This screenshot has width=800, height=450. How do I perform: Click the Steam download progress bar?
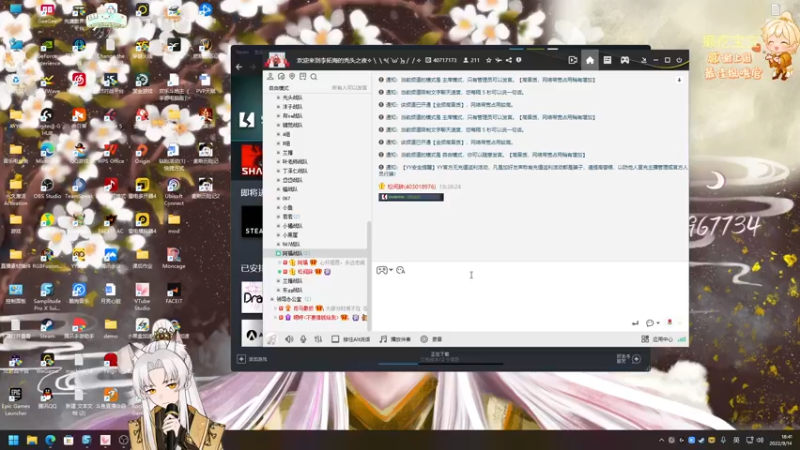click(x=441, y=364)
